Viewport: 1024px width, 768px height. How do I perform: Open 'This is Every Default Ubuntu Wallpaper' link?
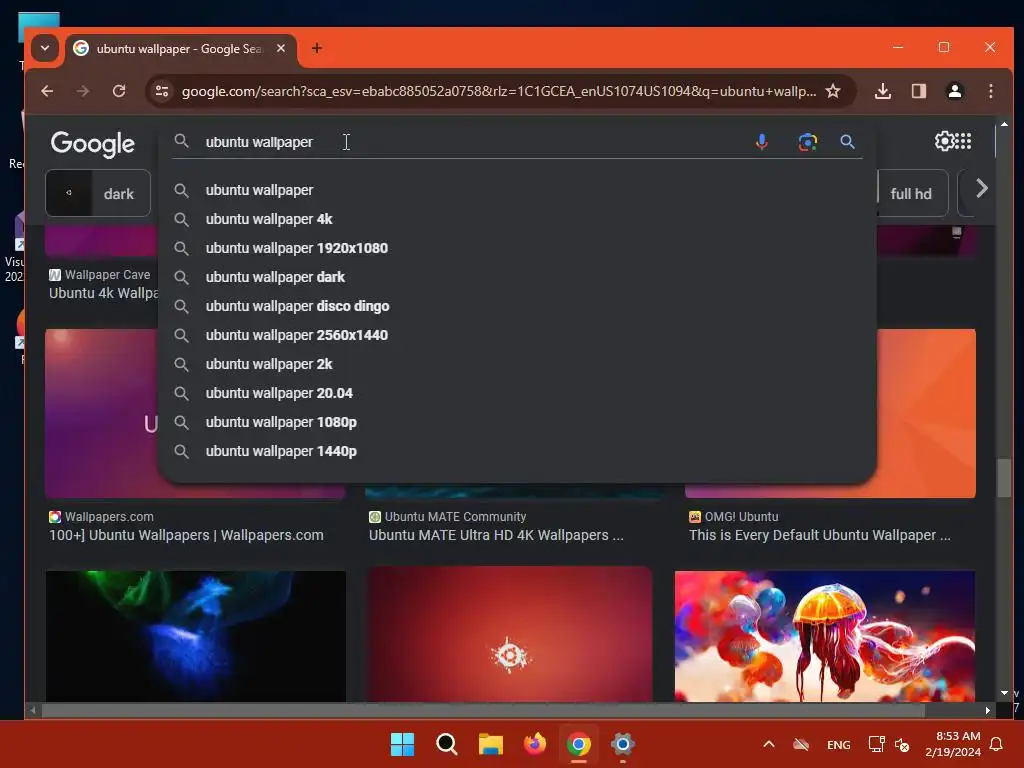point(820,535)
